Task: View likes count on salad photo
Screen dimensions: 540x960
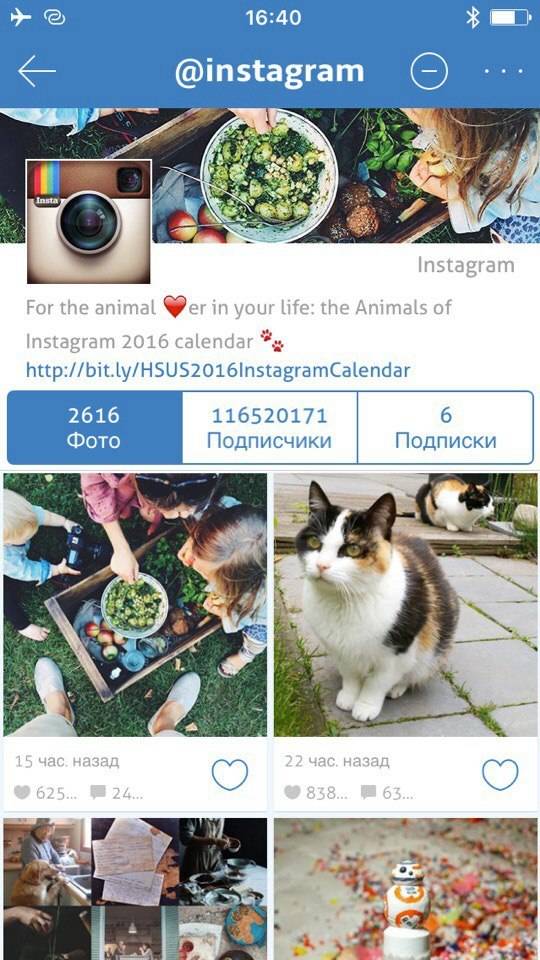Action: point(45,793)
